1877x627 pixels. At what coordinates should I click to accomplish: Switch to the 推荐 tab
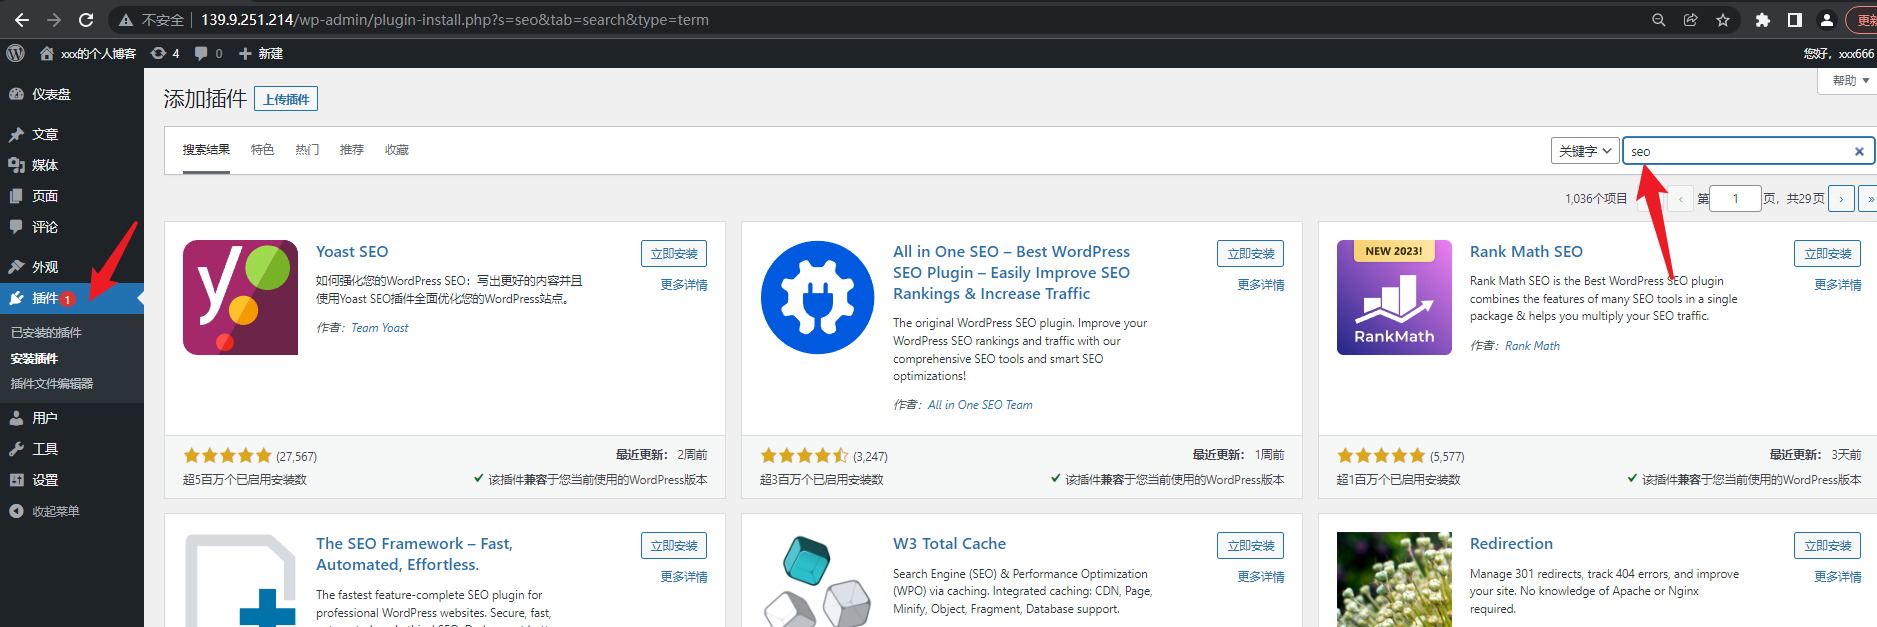click(x=351, y=150)
